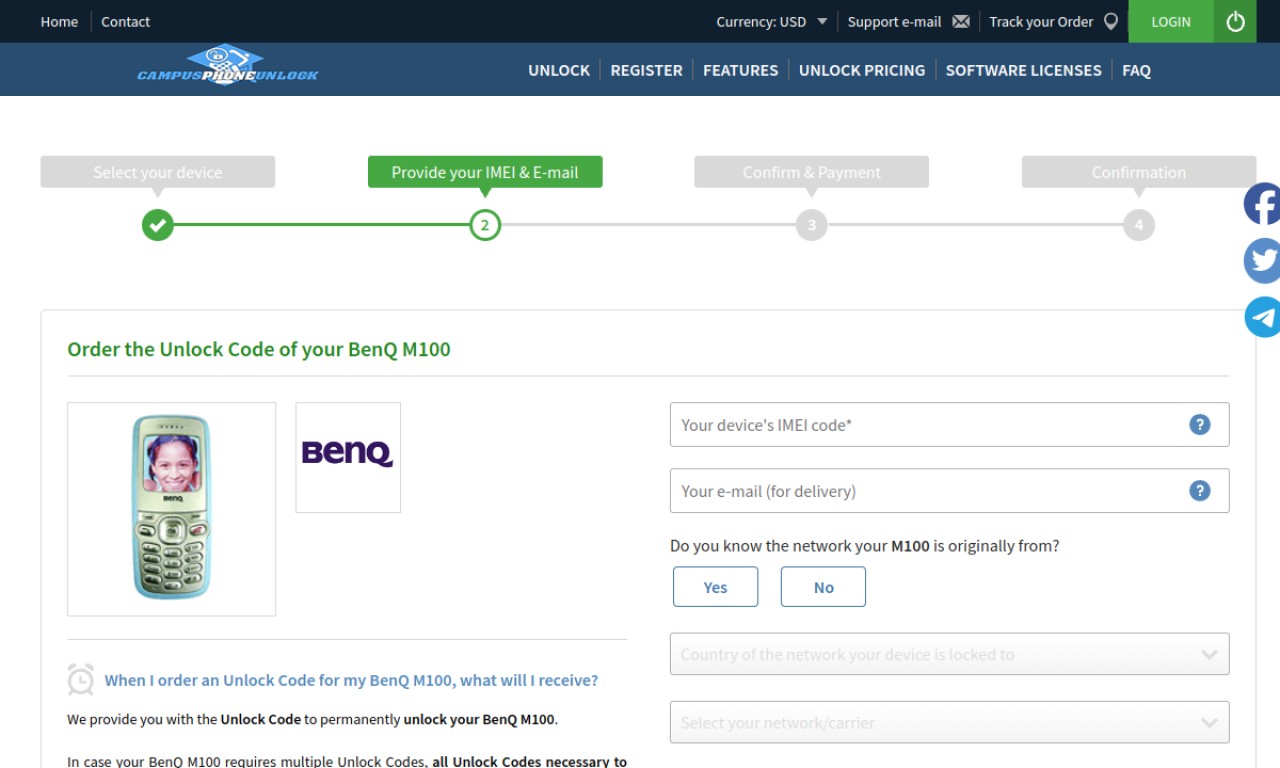Answer No to knowing the network

(x=823, y=587)
